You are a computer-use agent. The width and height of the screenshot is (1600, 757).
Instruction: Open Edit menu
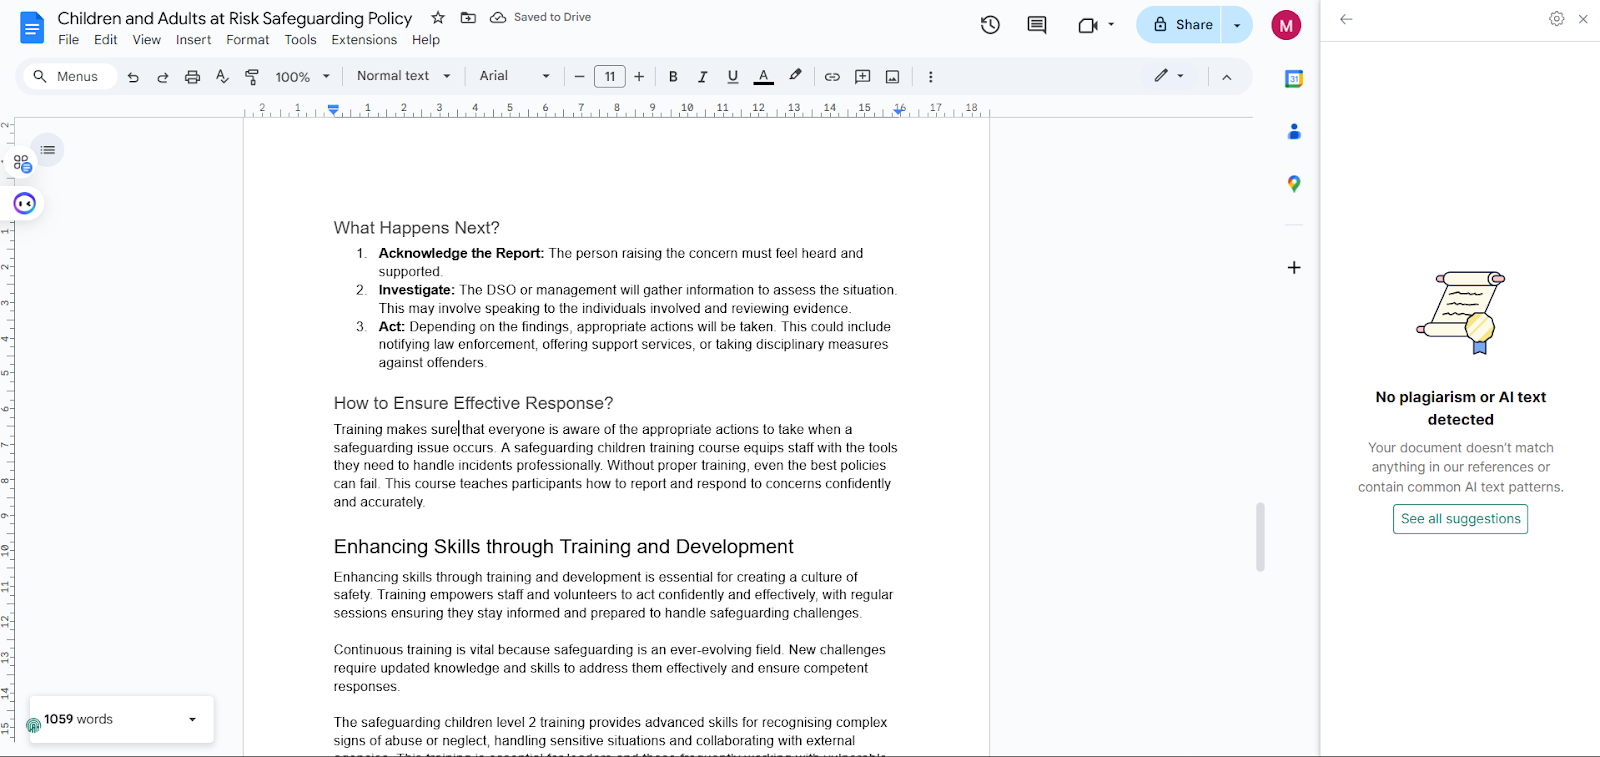click(105, 40)
